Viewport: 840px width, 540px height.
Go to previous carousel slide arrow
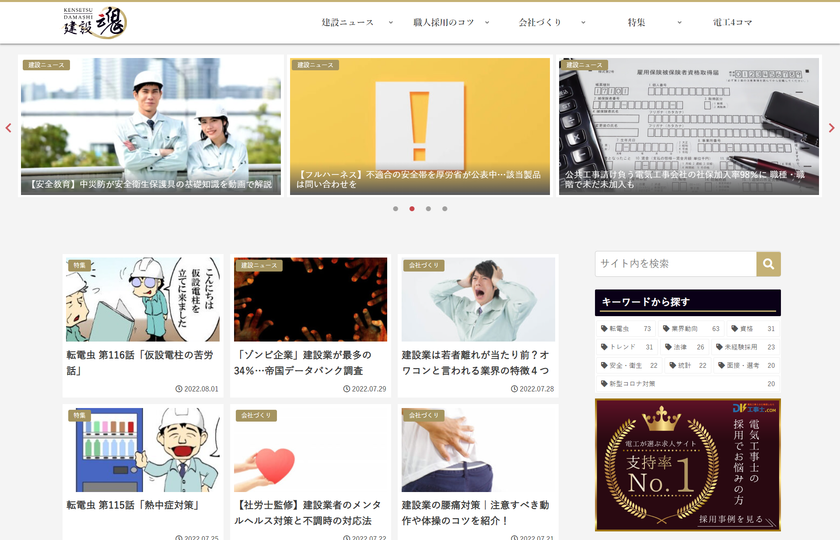coord(9,128)
